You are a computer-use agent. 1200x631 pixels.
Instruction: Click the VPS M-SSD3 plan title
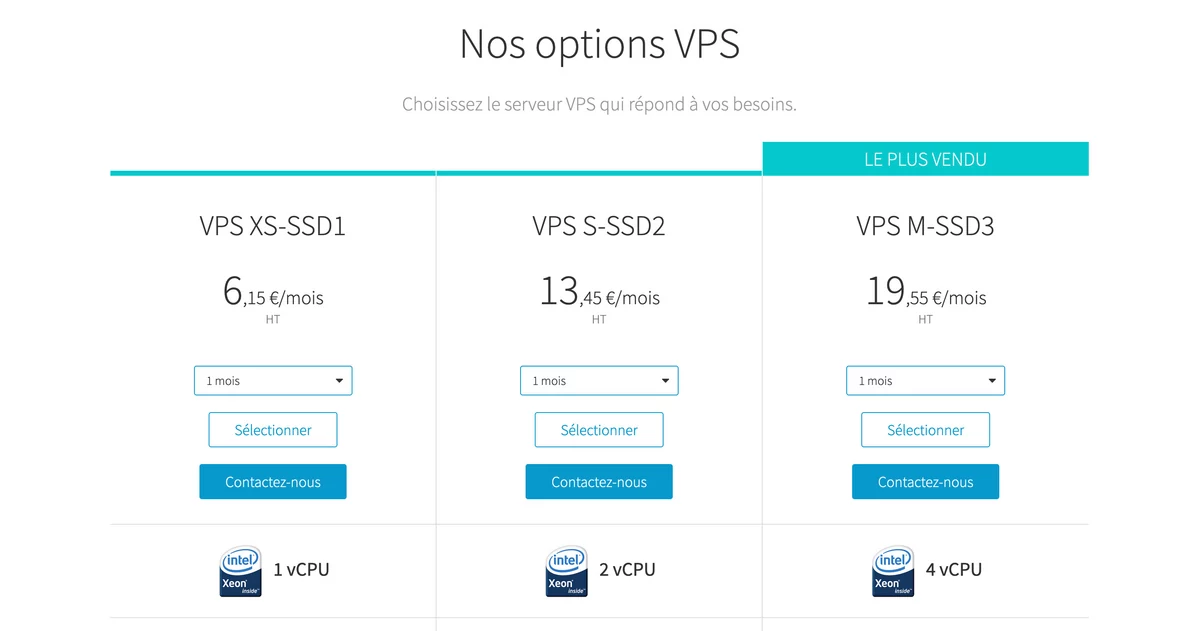coord(926,227)
